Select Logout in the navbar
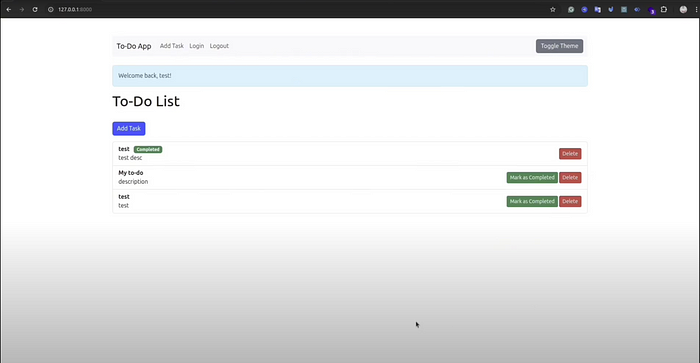Image resolution: width=700 pixels, height=363 pixels. [219, 46]
